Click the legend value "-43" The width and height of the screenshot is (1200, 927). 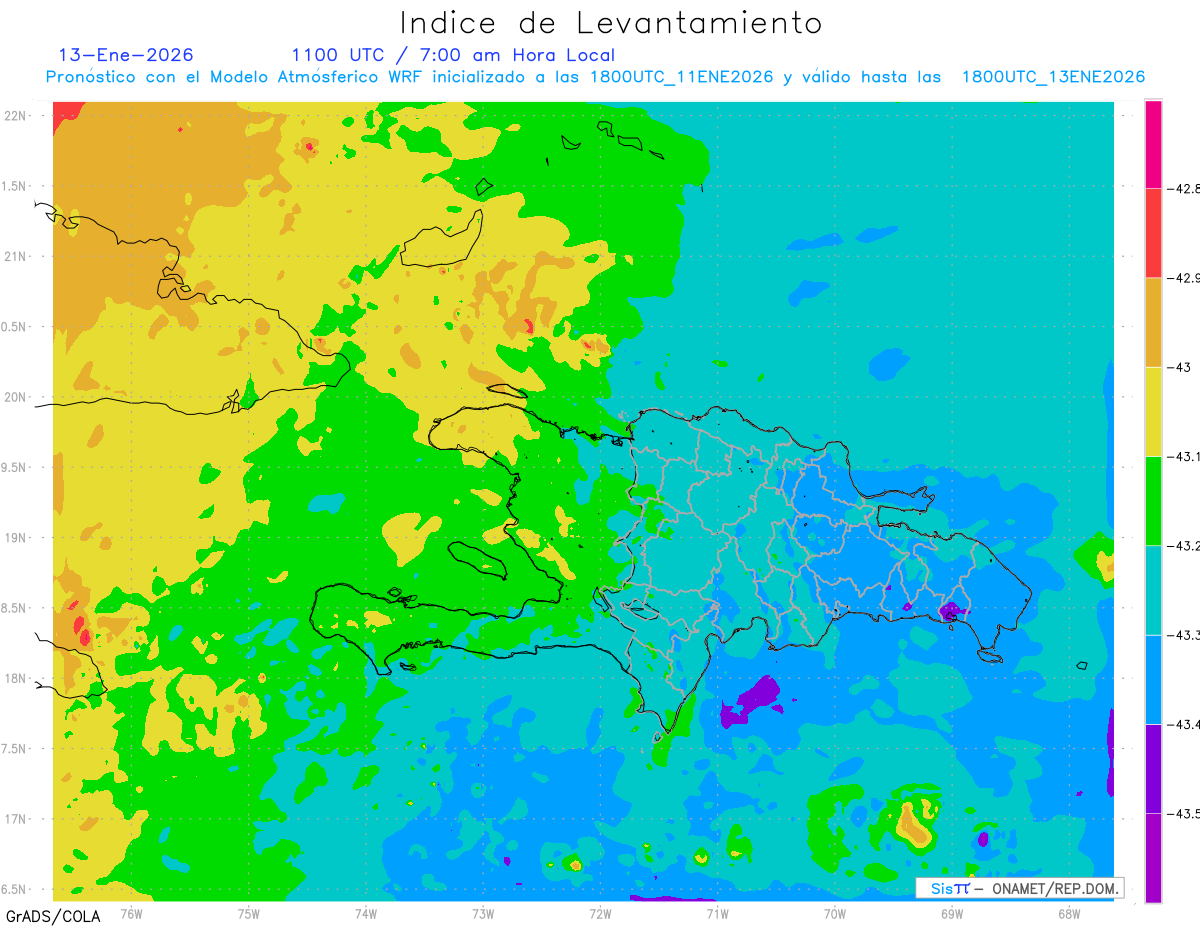(1178, 367)
